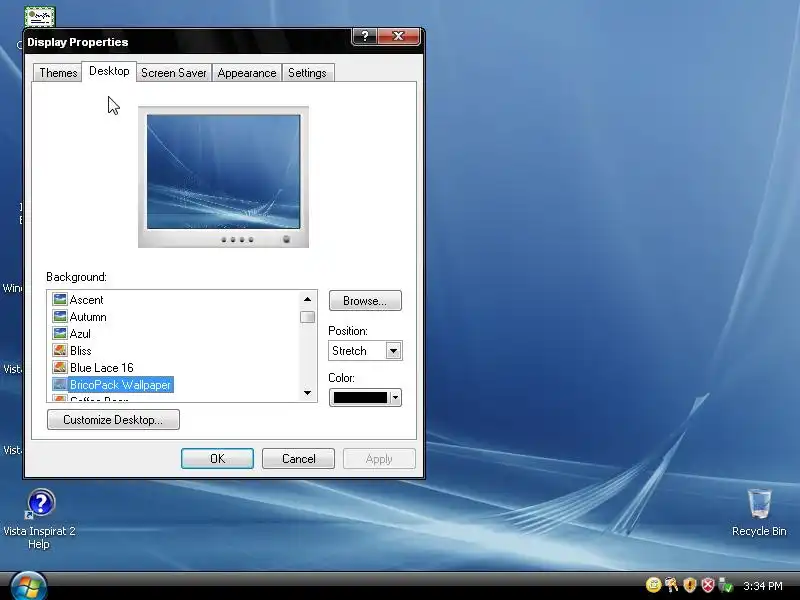Screen dimensions: 800x600
Task: Select Autumn in the Background list
Action: pyautogui.click(x=88, y=316)
